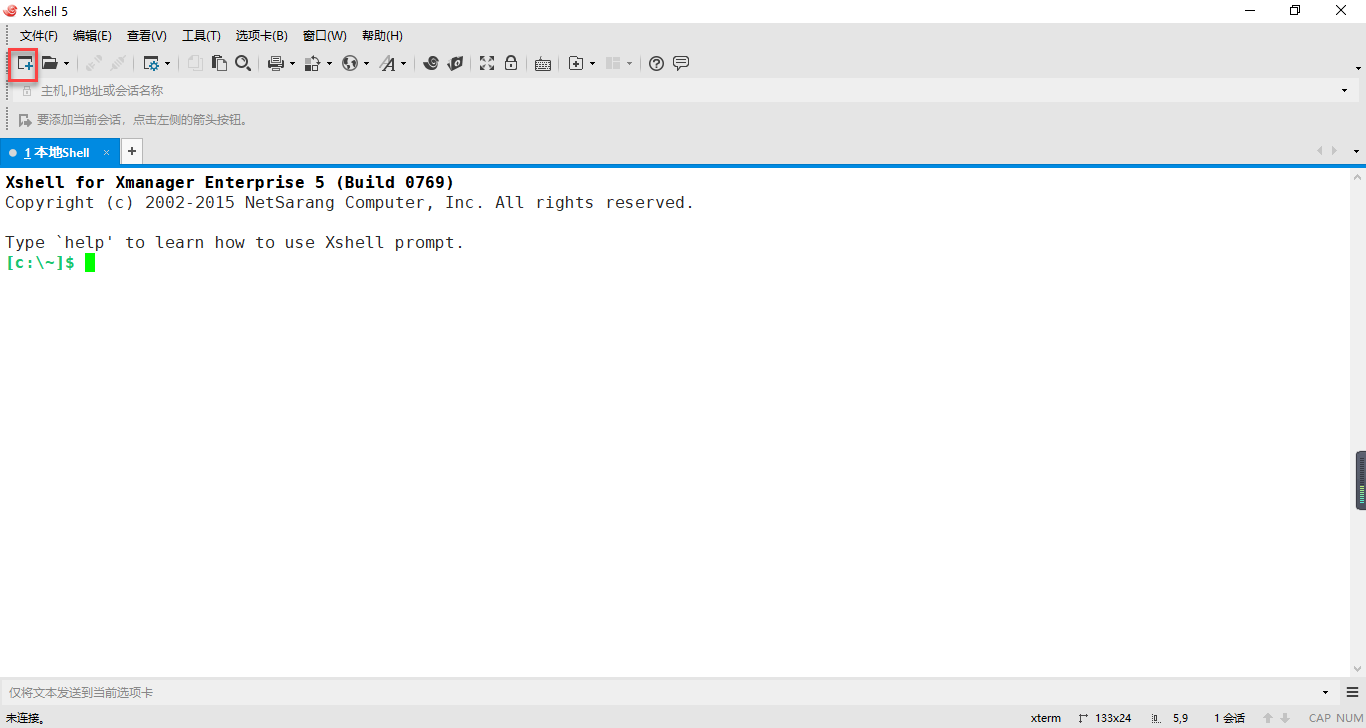
Task: Click the compose bar hamburger menu icon
Action: pos(1352,692)
